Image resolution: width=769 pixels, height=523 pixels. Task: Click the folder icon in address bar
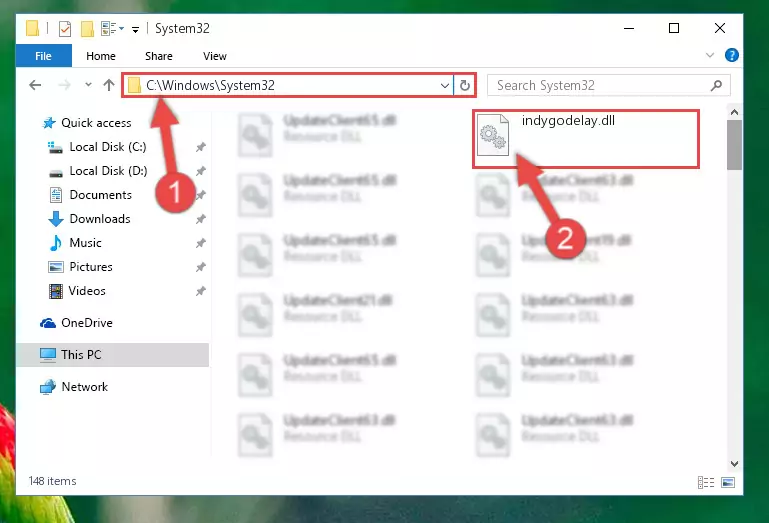pos(134,85)
